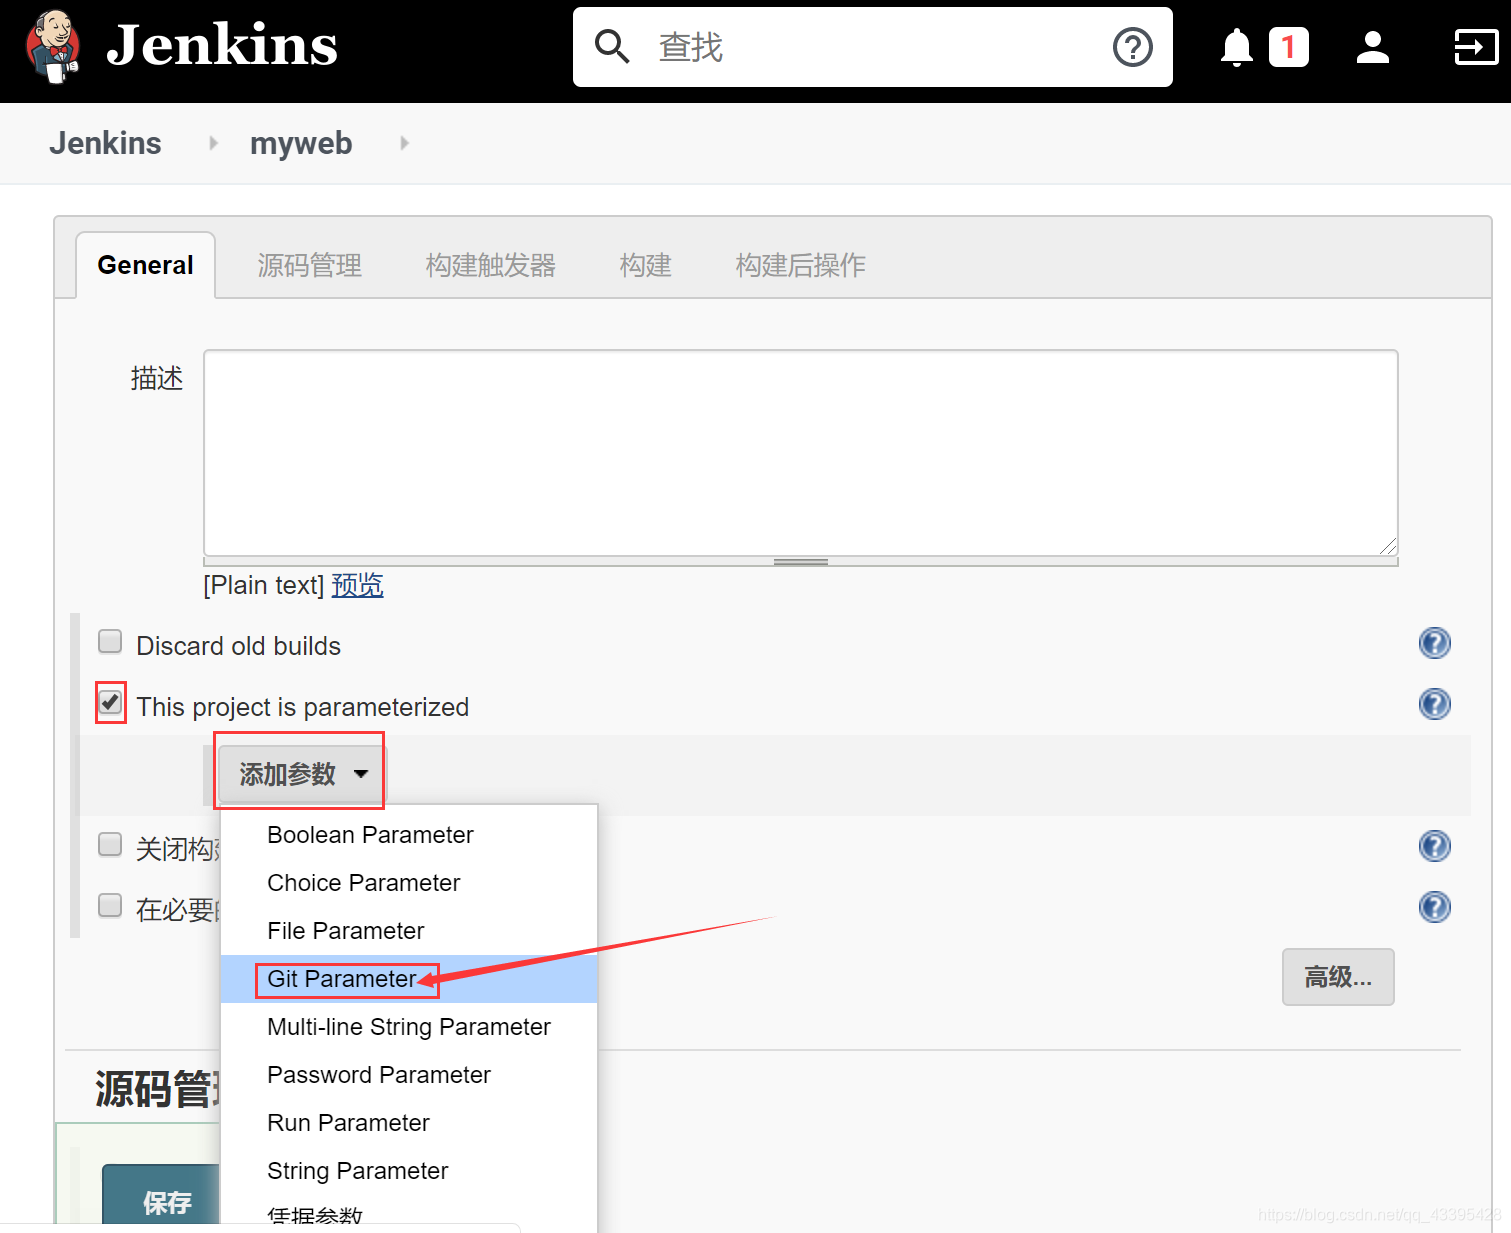Open help for Discard old builds
1511x1233 pixels.
coord(1435,643)
